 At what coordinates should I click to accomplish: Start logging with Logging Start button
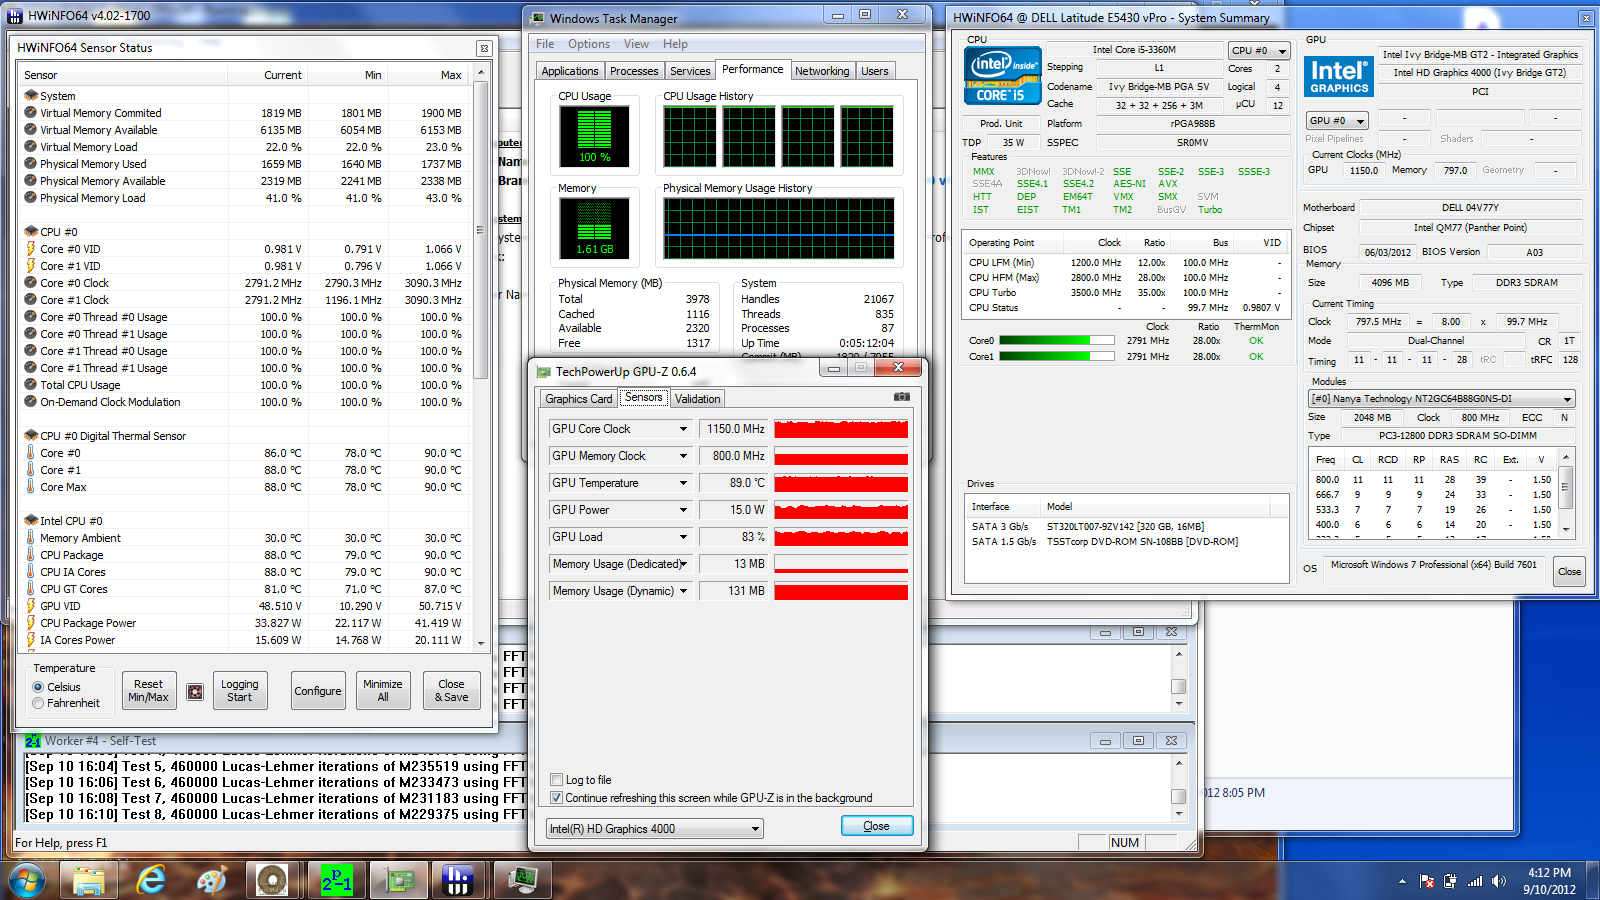point(240,691)
